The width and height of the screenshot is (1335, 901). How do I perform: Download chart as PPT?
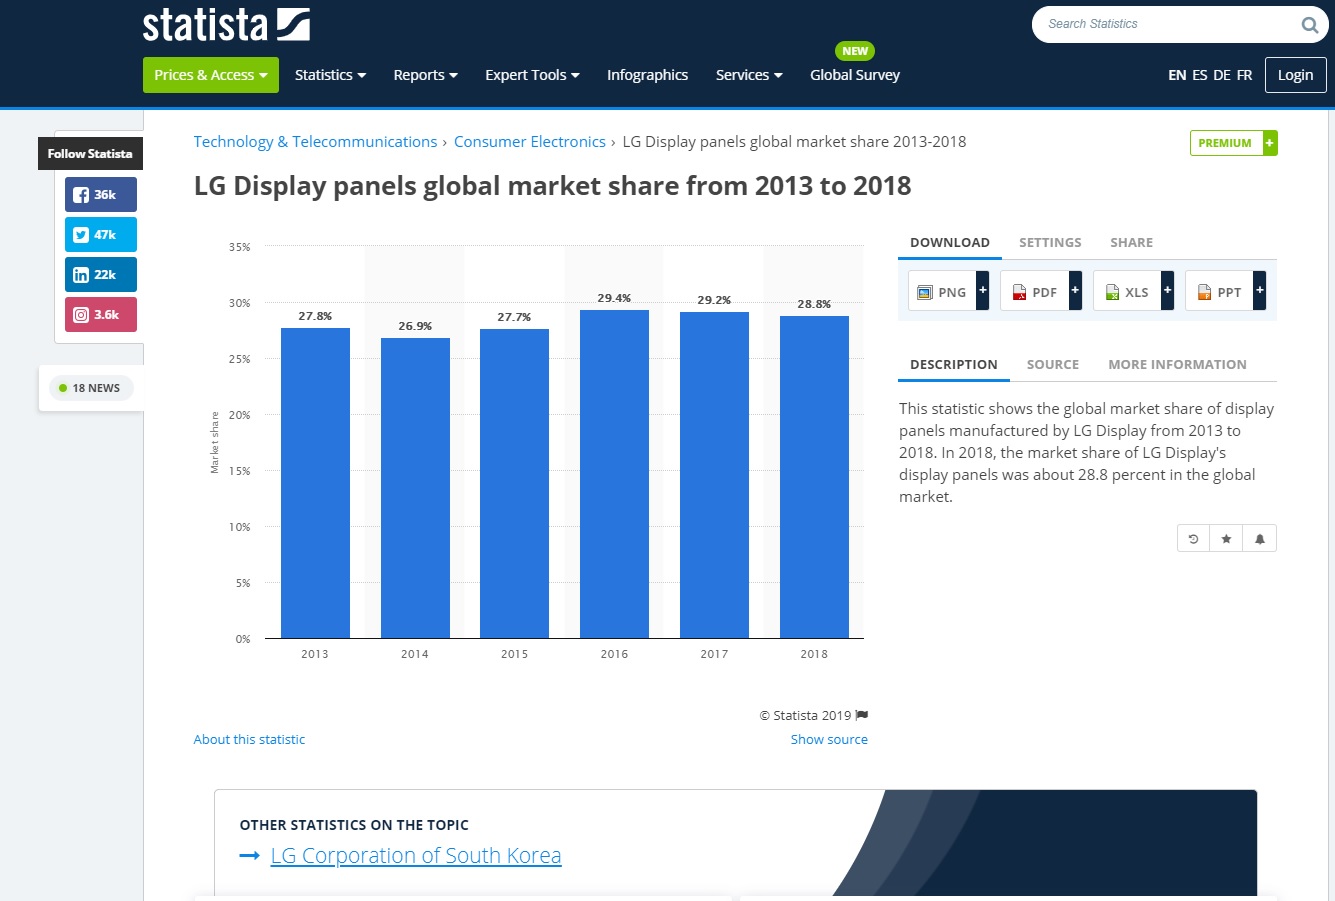(x=1219, y=292)
